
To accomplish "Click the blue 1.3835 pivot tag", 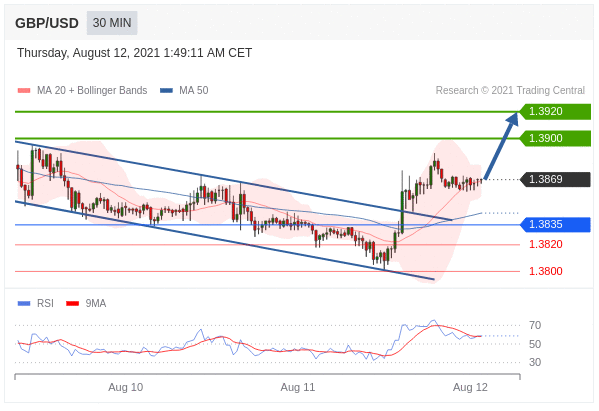I will point(555,224).
